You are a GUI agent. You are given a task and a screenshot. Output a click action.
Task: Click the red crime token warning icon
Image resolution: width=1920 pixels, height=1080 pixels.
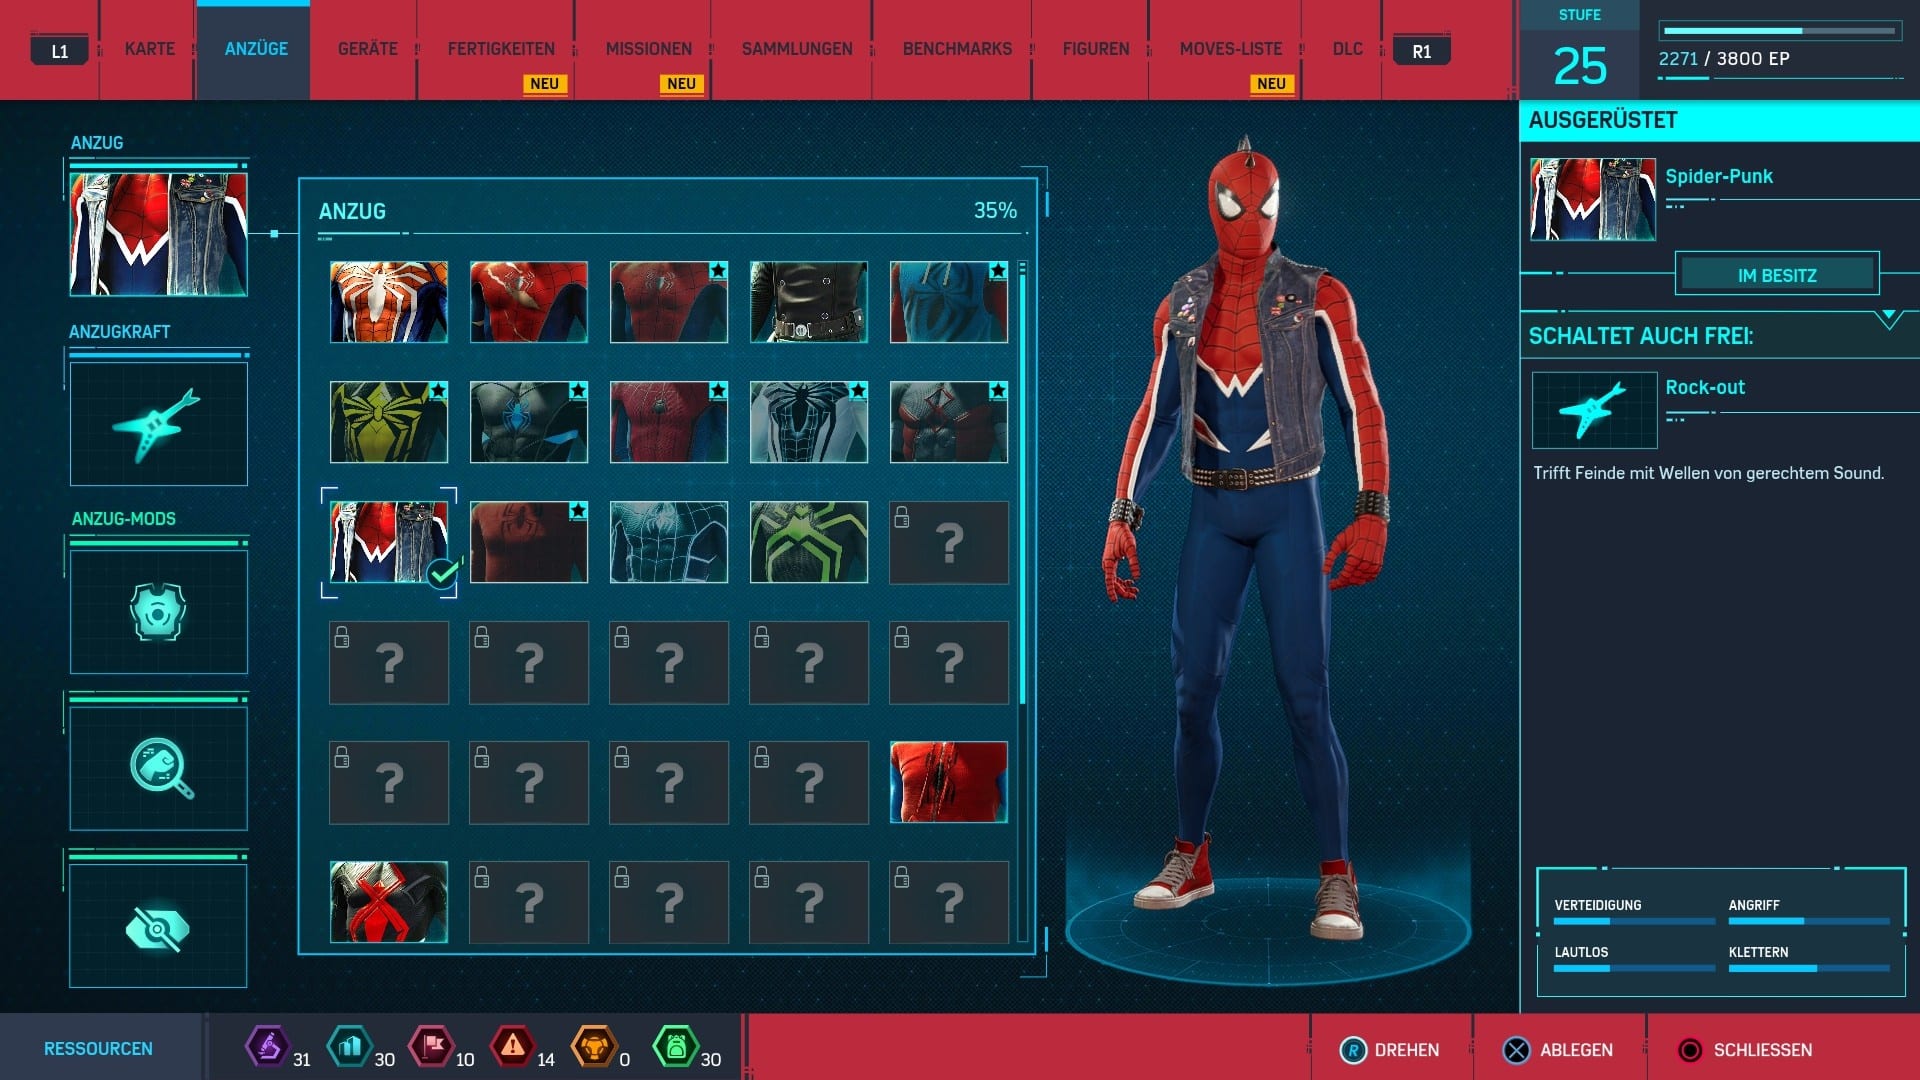point(512,1047)
